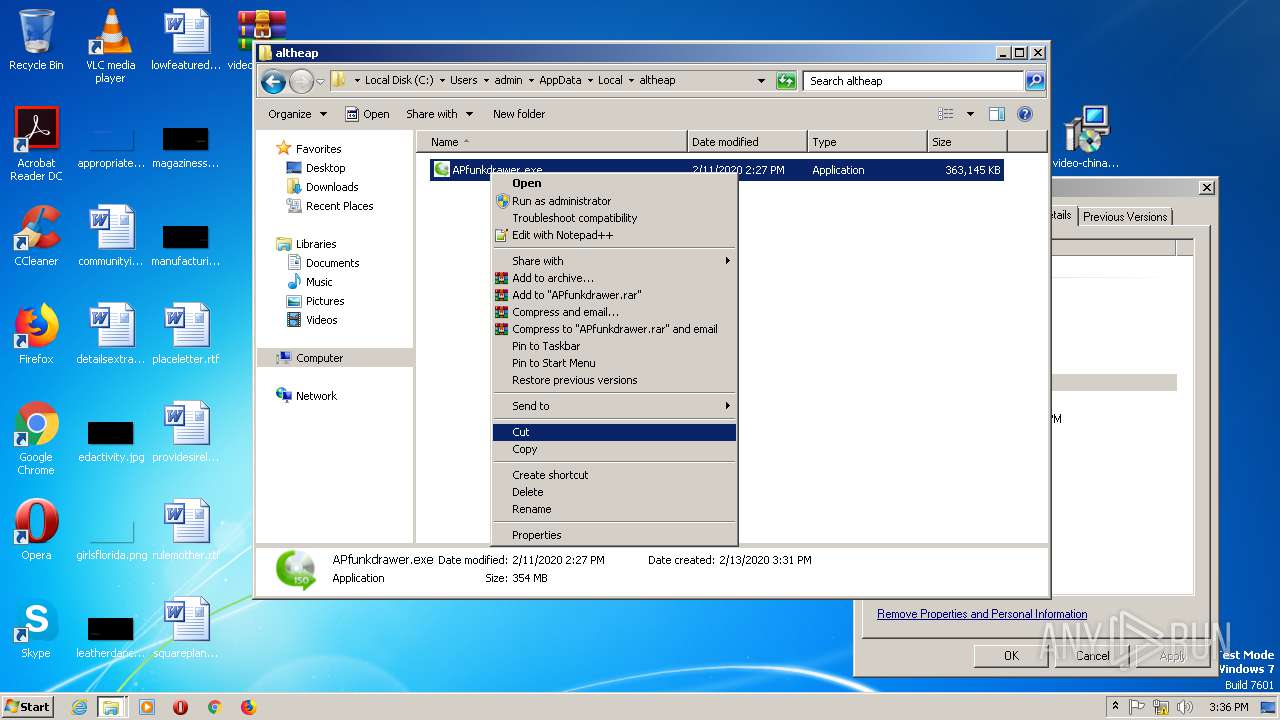Choose Run as administrator
Viewport: 1280px width, 720px height.
614,201
